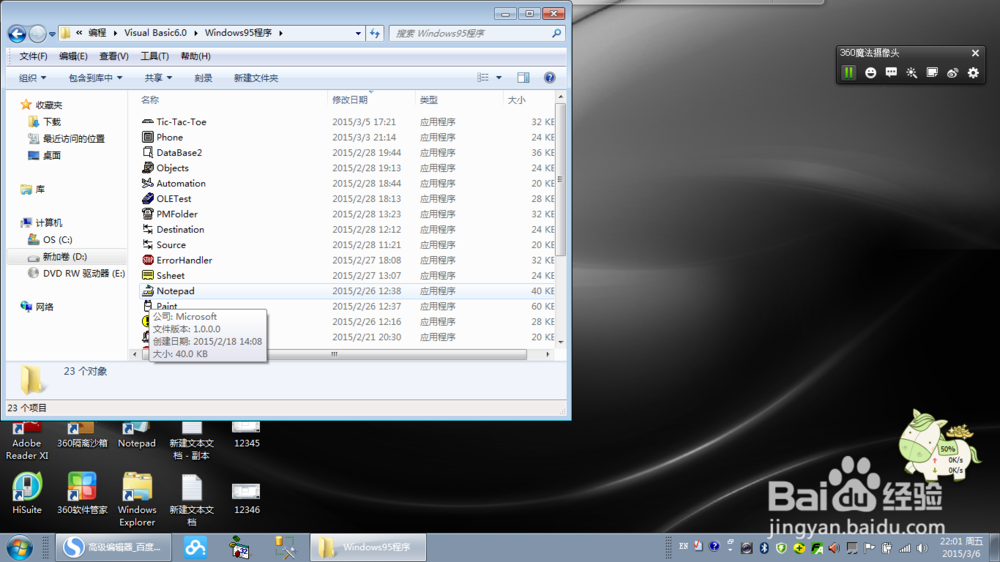Open recent pages dropdown beside nav arrows
Screen dimensions: 1000x562
coord(52,34)
